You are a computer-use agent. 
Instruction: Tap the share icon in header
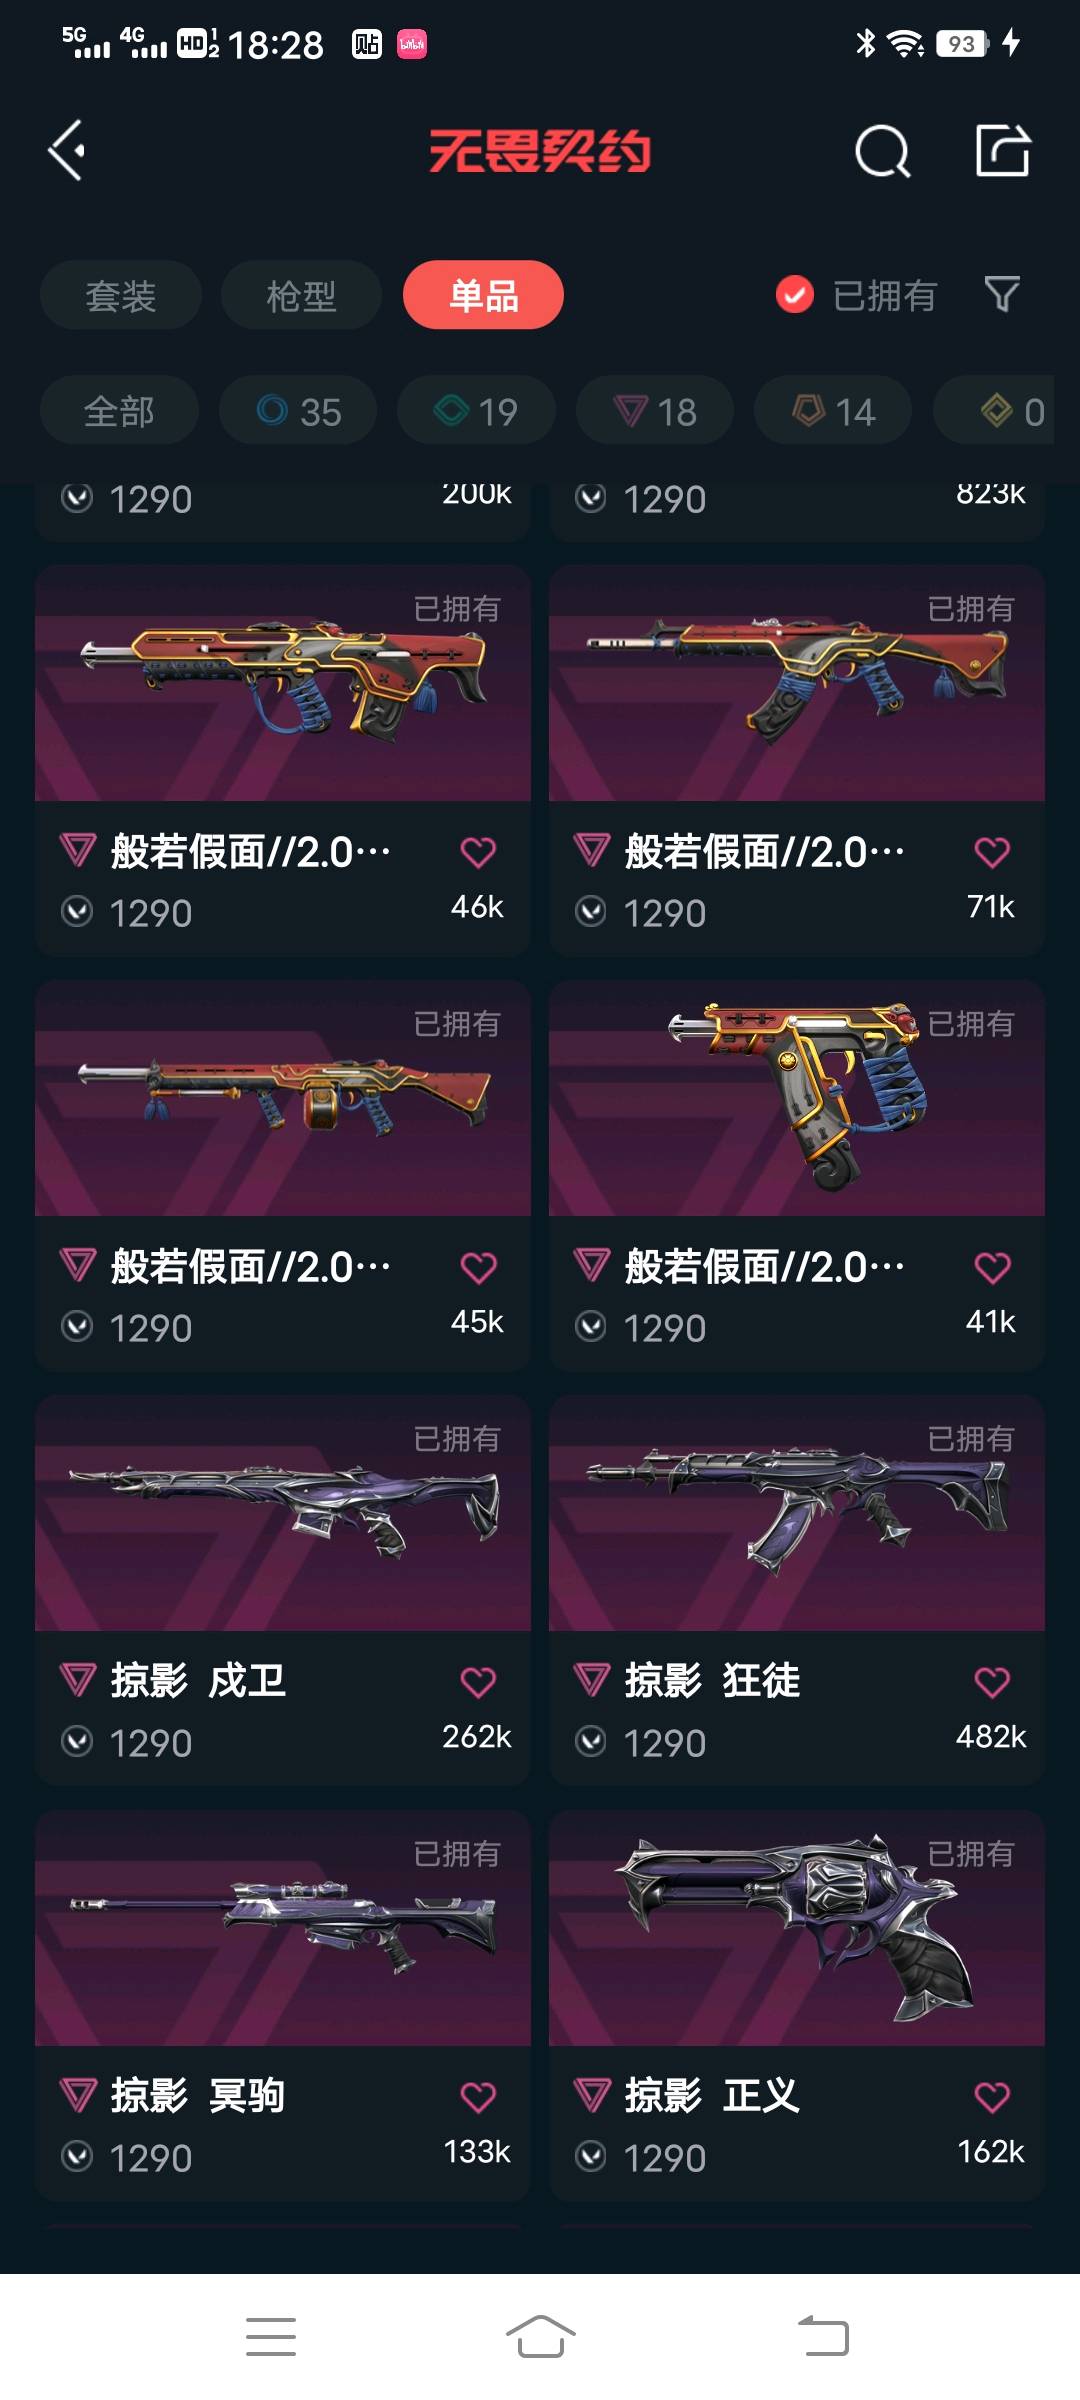pyautogui.click(x=1003, y=151)
